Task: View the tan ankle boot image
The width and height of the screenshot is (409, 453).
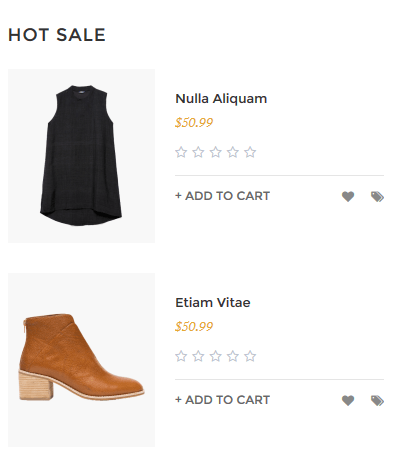Action: coord(81,360)
